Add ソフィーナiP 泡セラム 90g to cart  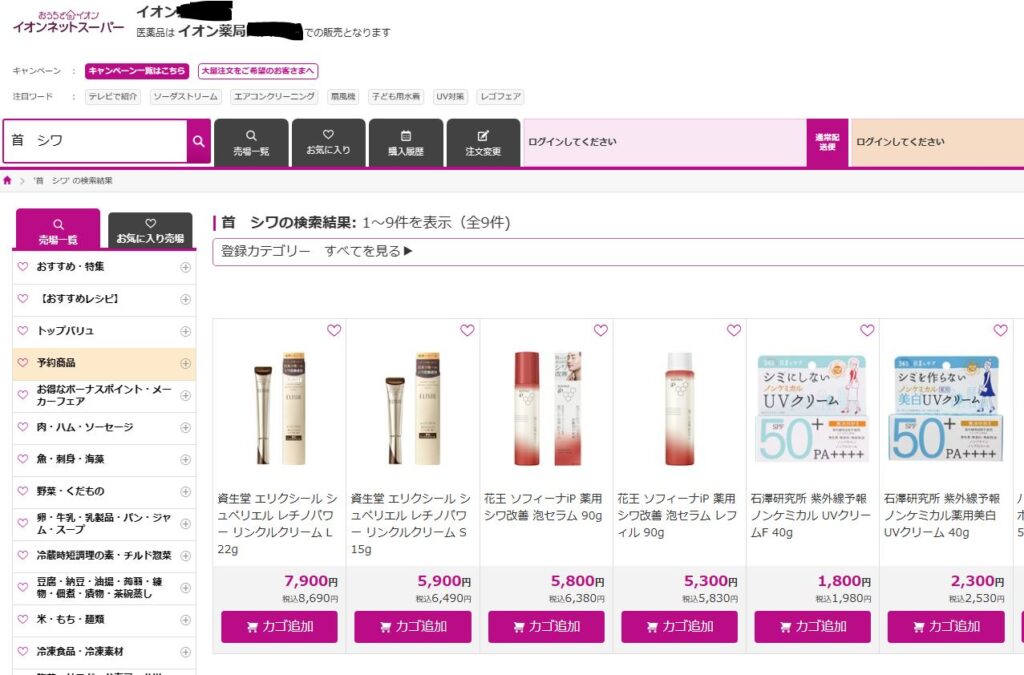[546, 627]
